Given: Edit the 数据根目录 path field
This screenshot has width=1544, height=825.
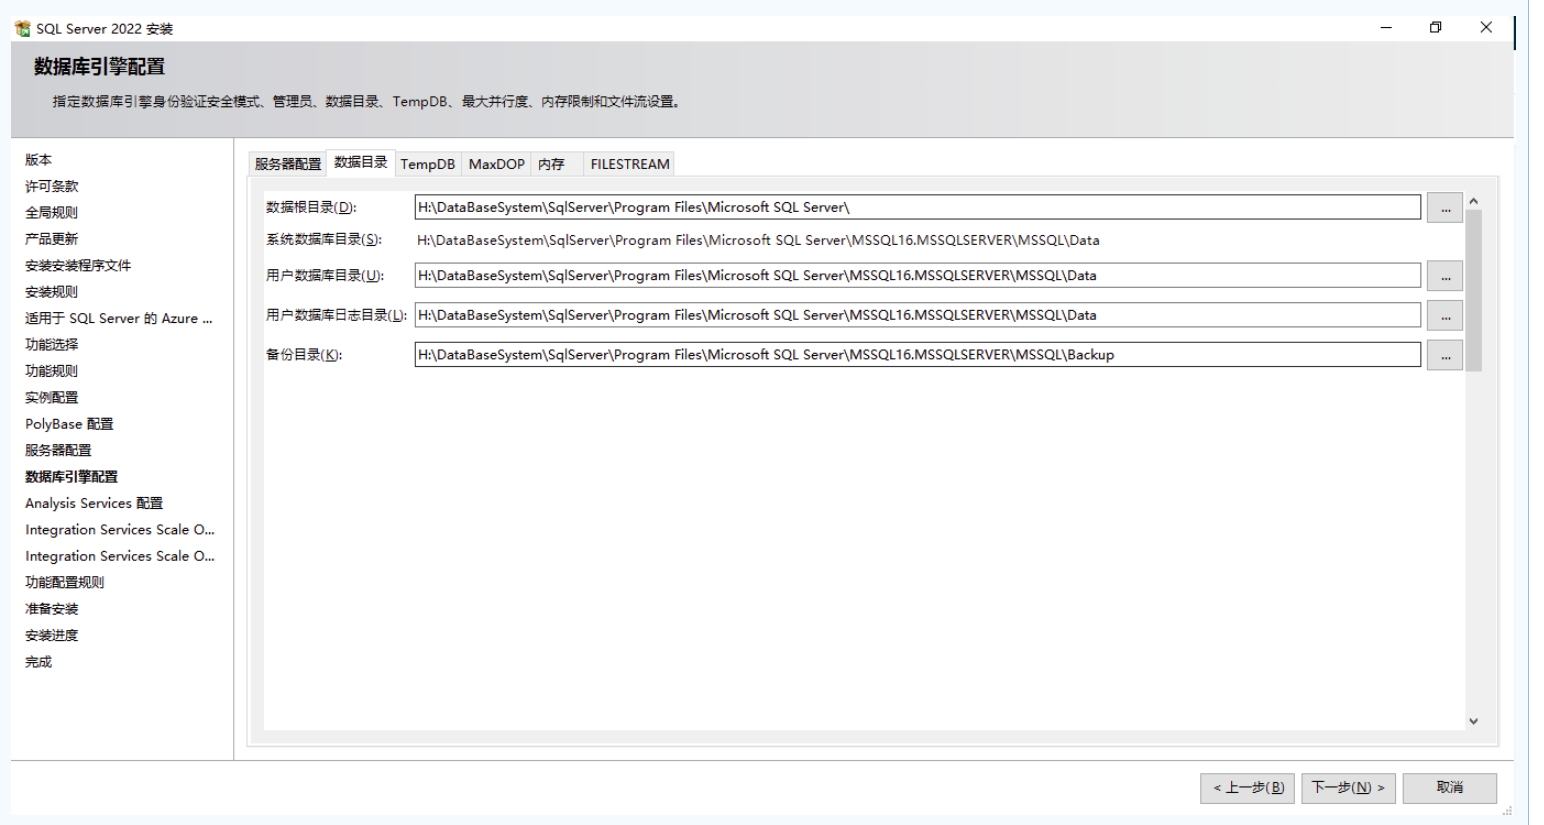Looking at the screenshot, I should pos(917,207).
